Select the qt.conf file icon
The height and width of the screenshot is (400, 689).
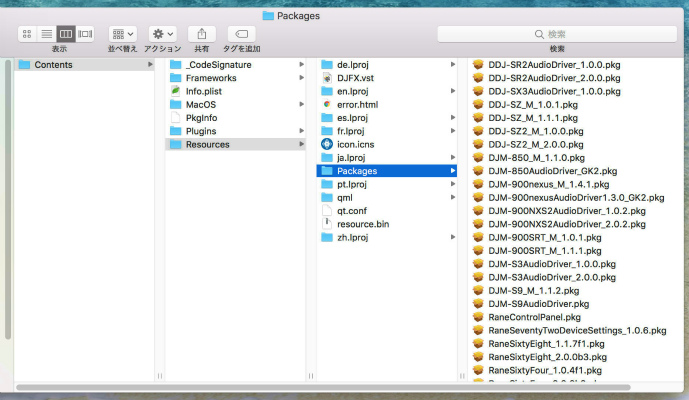coord(327,211)
